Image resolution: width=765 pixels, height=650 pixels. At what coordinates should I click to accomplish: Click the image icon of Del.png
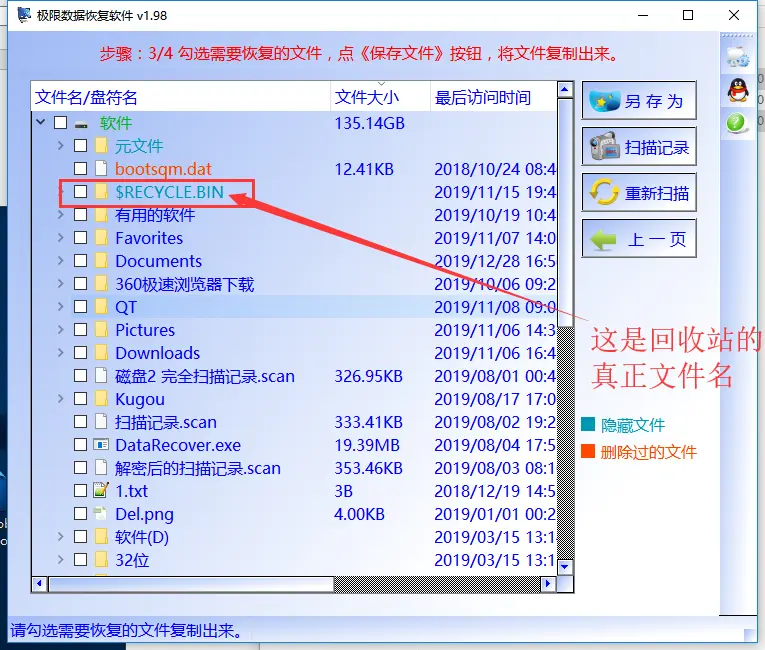pyautogui.click(x=101, y=513)
